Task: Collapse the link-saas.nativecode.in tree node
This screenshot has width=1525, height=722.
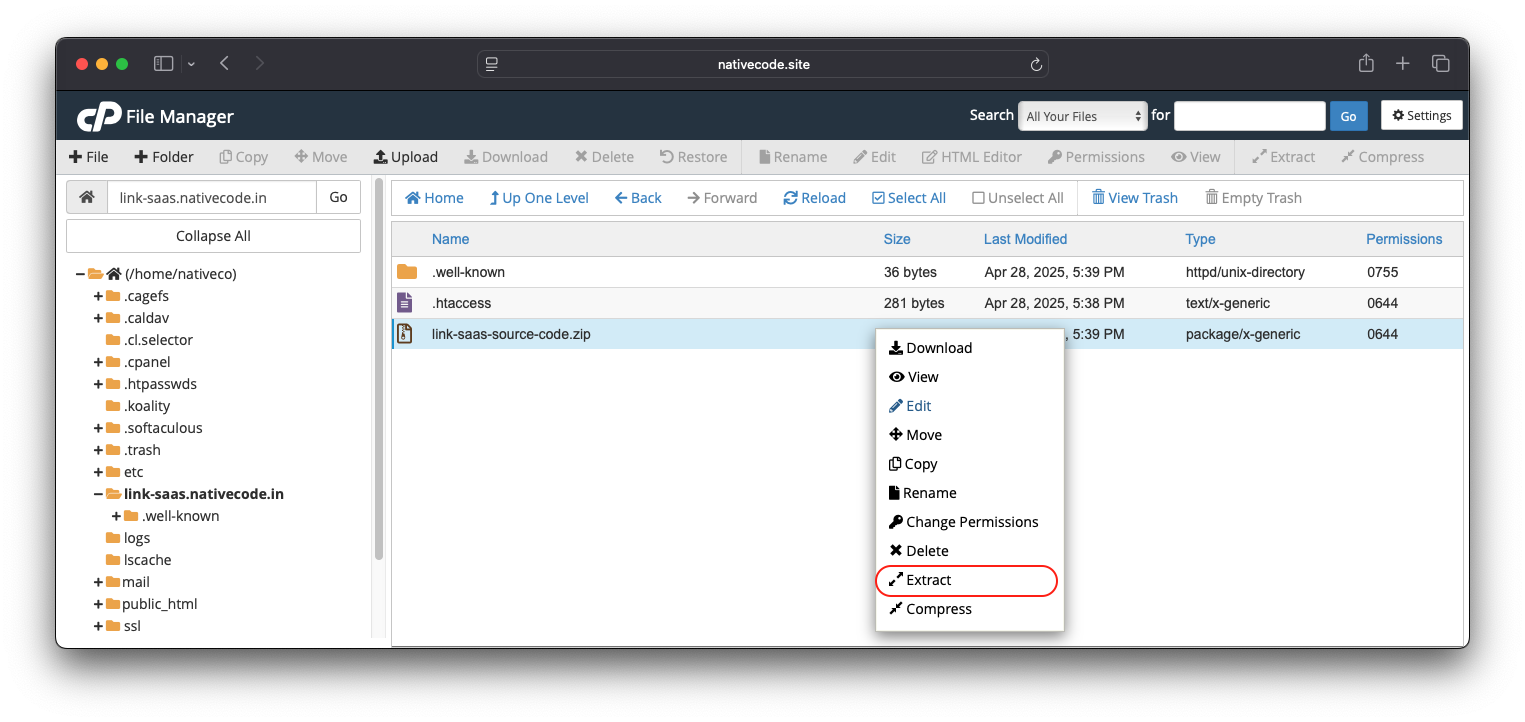Action: coord(98,494)
